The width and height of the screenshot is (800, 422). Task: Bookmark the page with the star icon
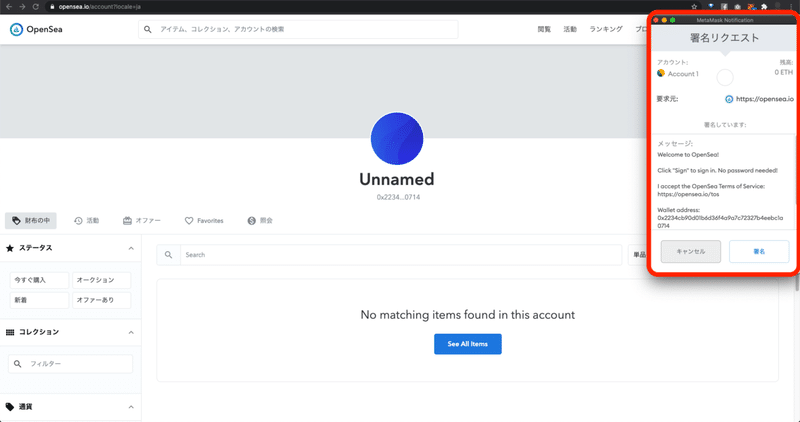coord(694,7)
